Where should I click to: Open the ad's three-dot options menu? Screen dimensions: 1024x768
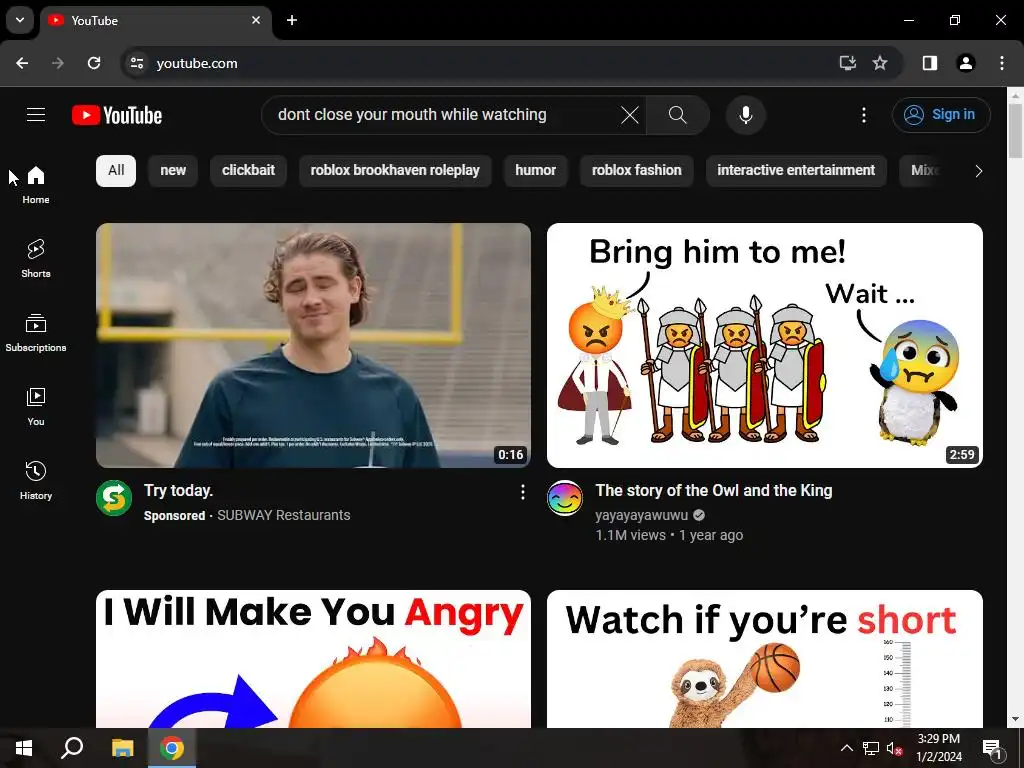[522, 492]
